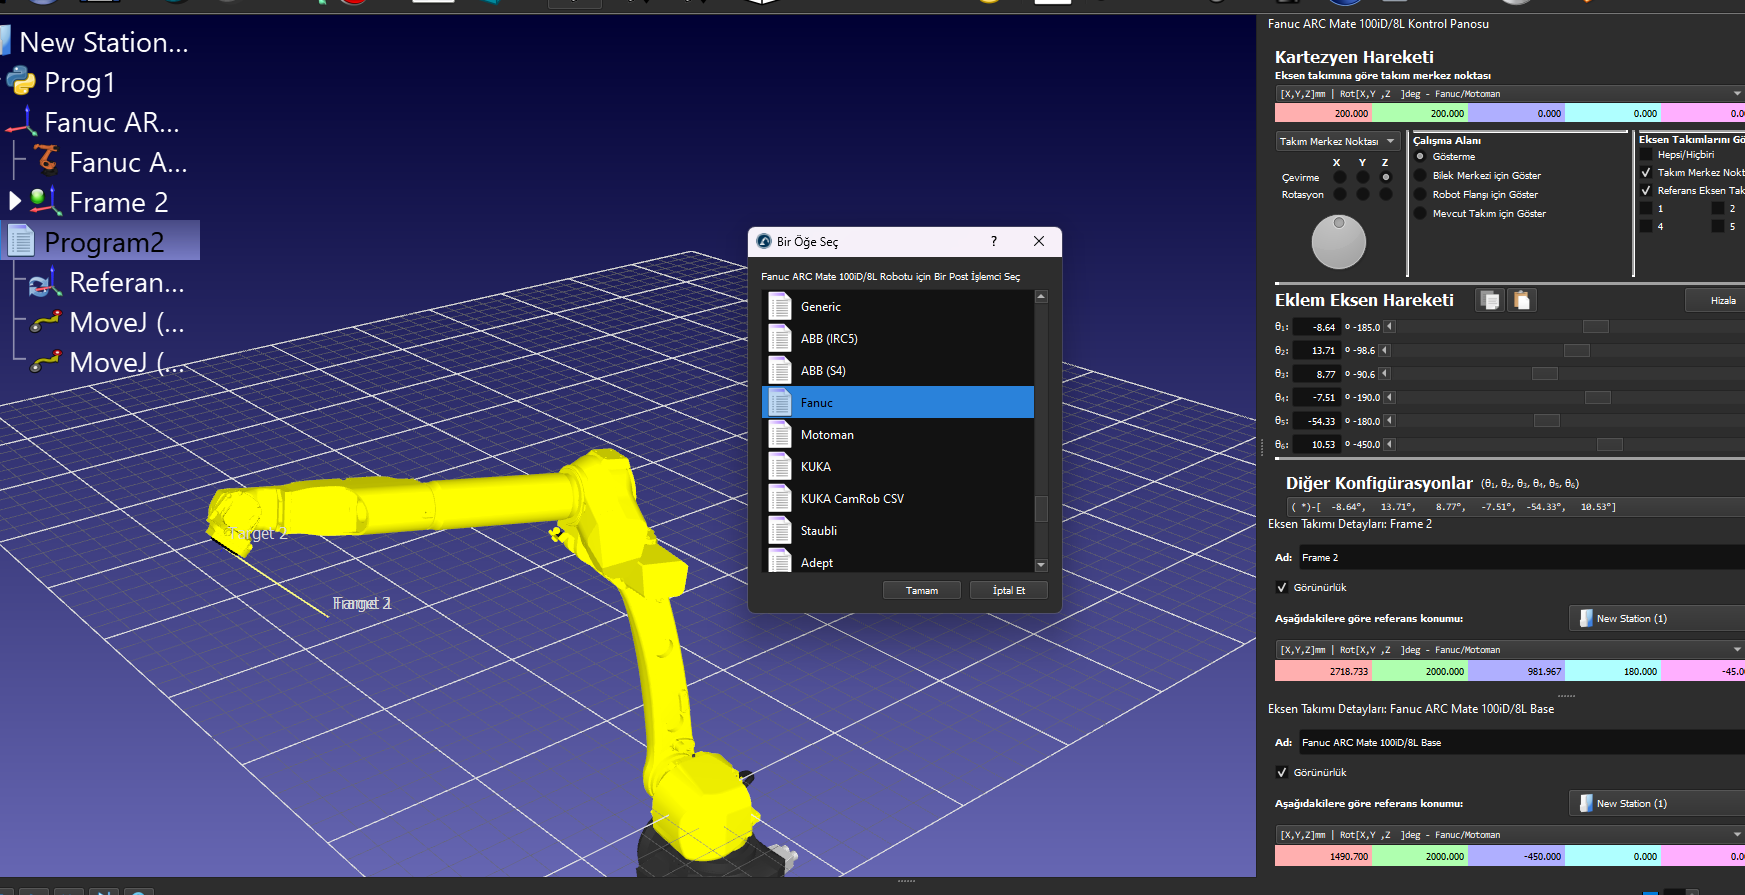Toggle the 'Hepsi/Hiçbiri' checkbox
Viewport: 1745px width, 895px height.
tap(1646, 155)
